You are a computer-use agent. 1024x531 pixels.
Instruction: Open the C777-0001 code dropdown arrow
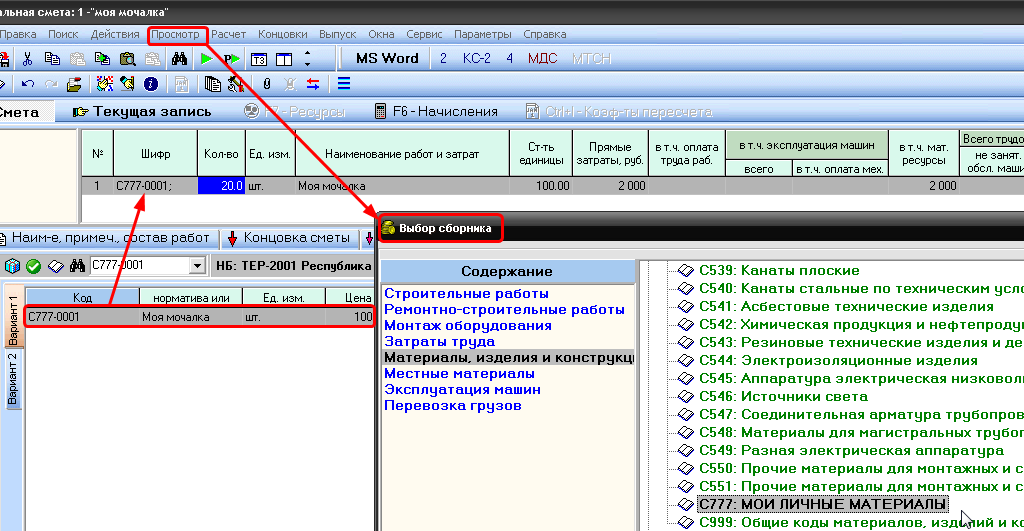(x=196, y=266)
